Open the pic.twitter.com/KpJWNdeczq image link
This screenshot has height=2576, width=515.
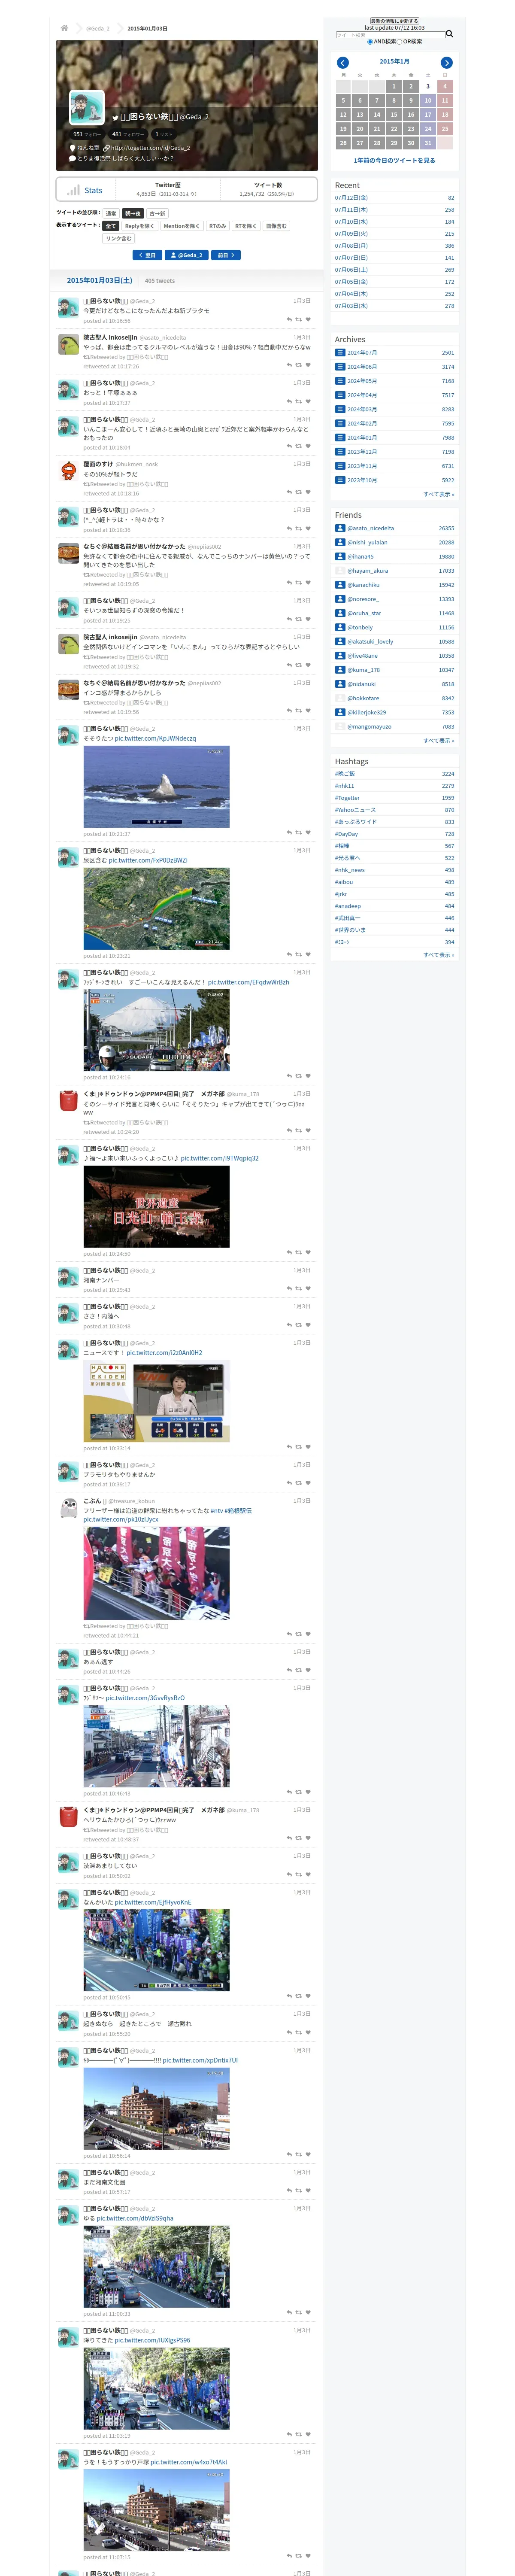155,739
